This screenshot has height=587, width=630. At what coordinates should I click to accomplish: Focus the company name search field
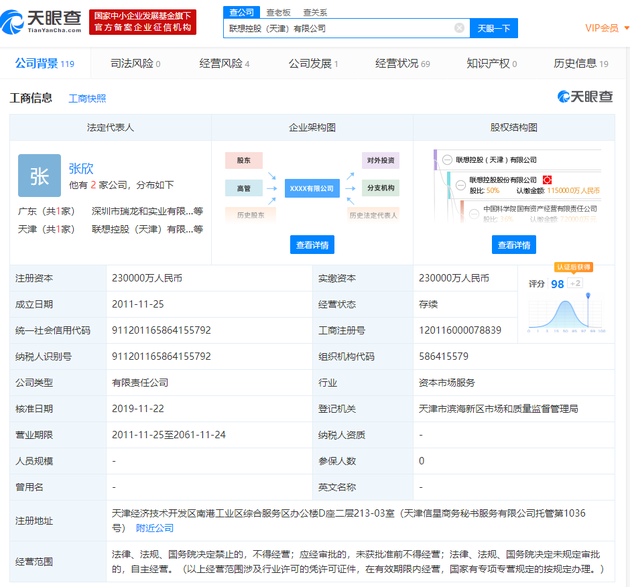[340, 29]
